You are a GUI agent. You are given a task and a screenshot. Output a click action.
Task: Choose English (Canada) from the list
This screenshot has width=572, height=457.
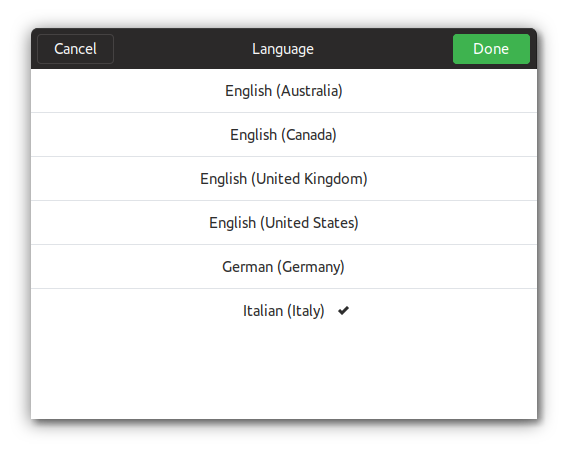(x=284, y=135)
